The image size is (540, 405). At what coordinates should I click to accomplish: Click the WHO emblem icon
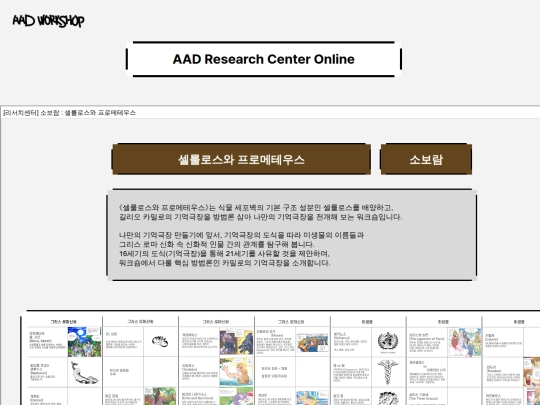pos(388,342)
